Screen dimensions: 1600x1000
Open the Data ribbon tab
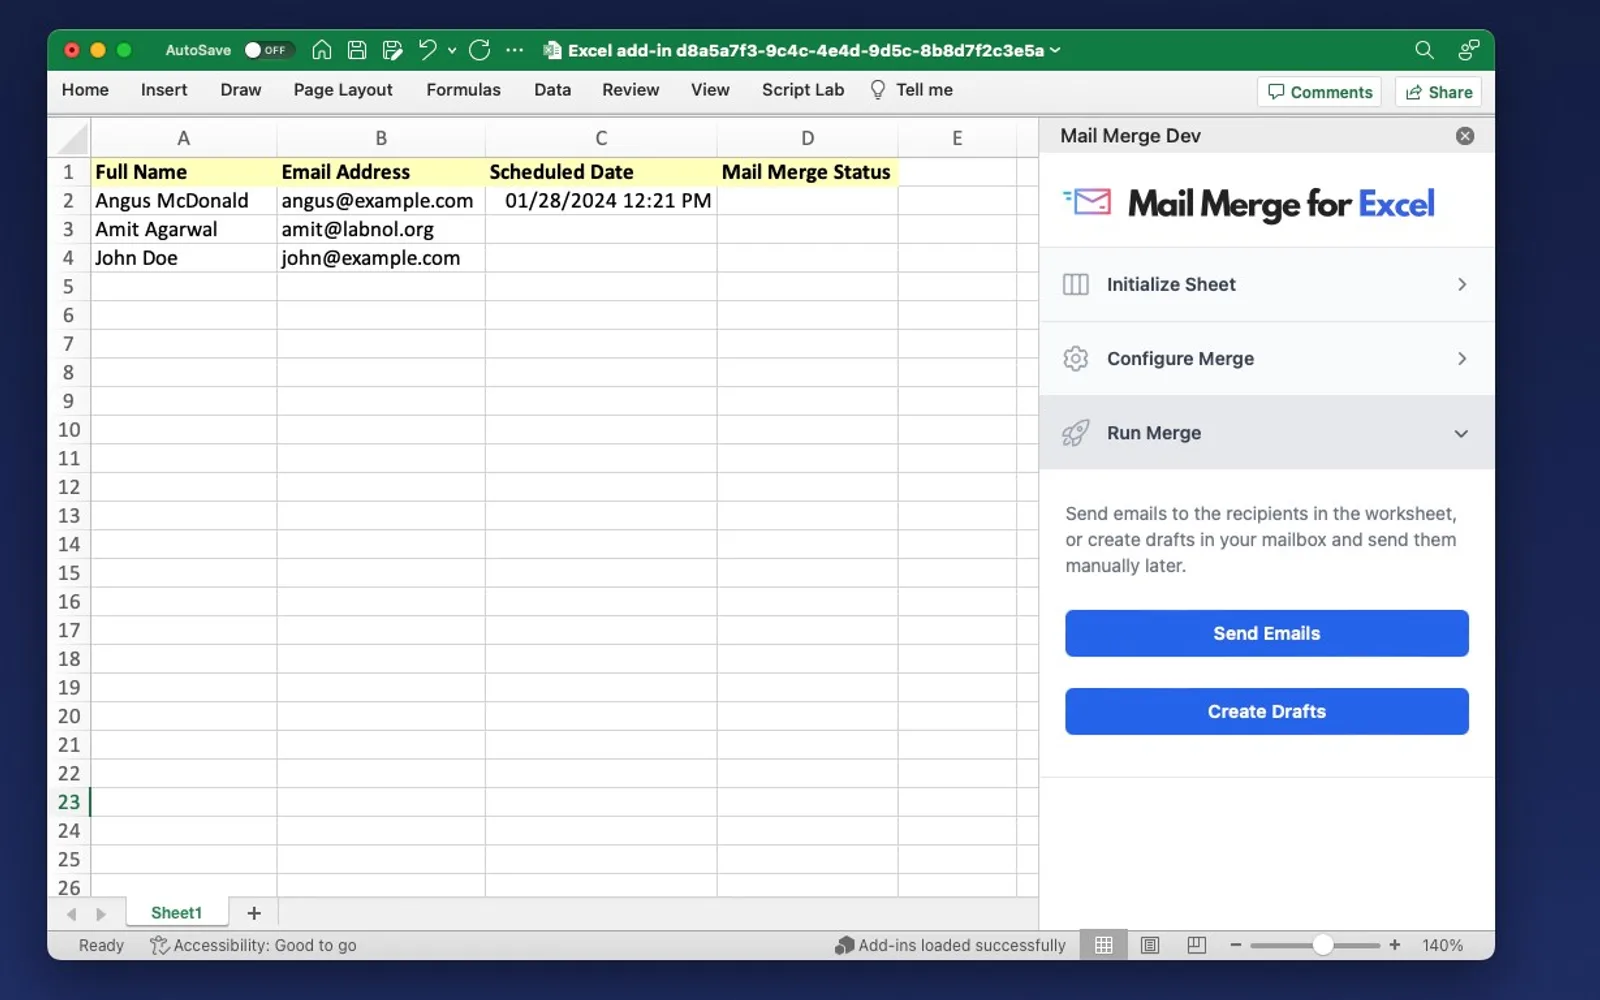552,90
